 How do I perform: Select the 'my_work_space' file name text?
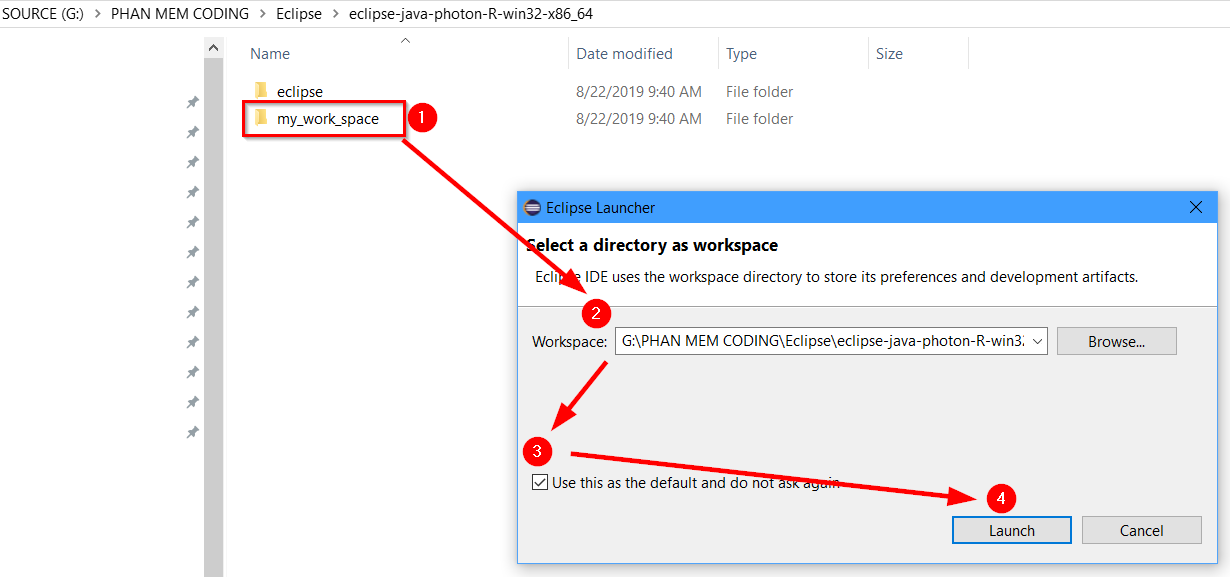[328, 119]
